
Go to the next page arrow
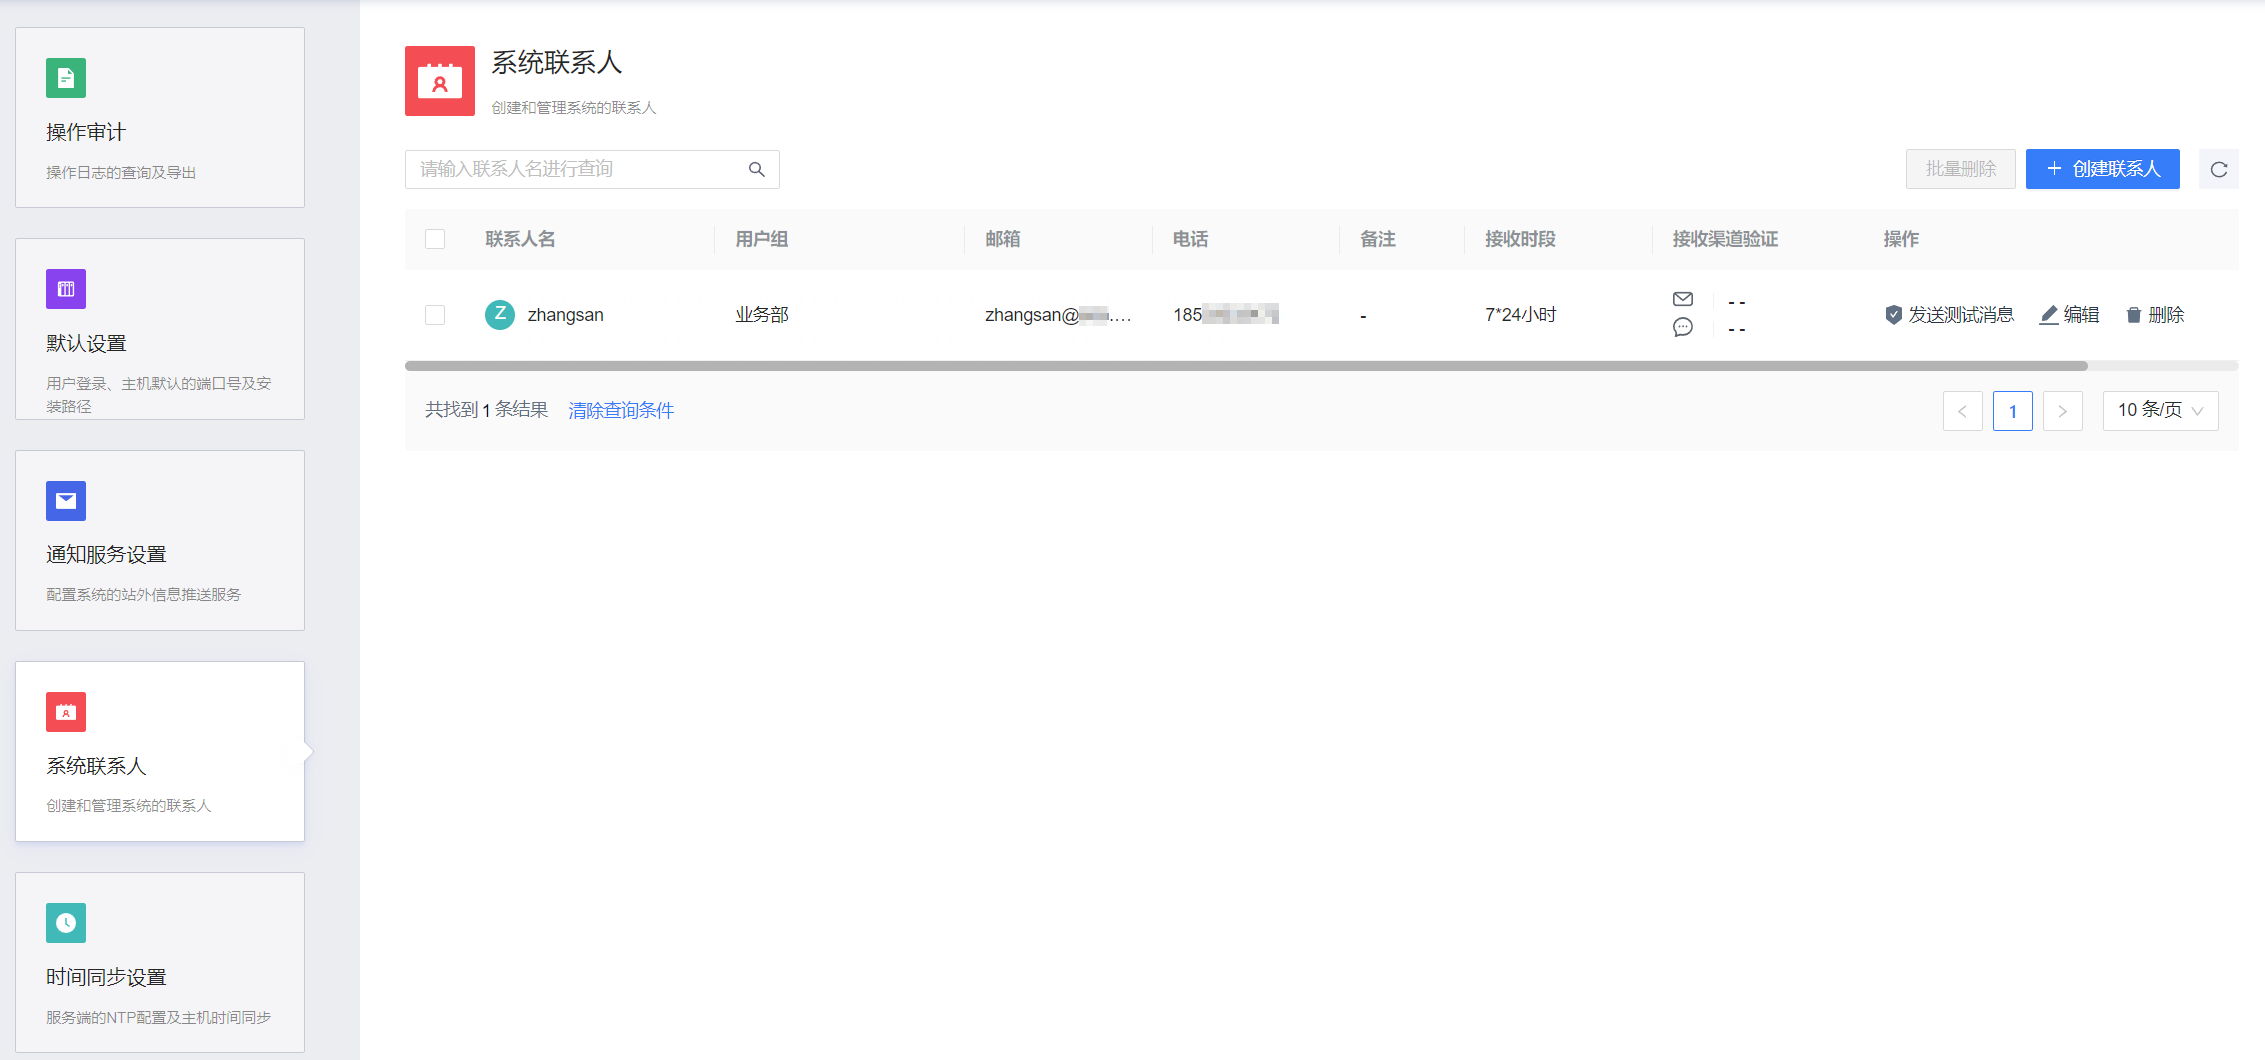click(x=2062, y=411)
